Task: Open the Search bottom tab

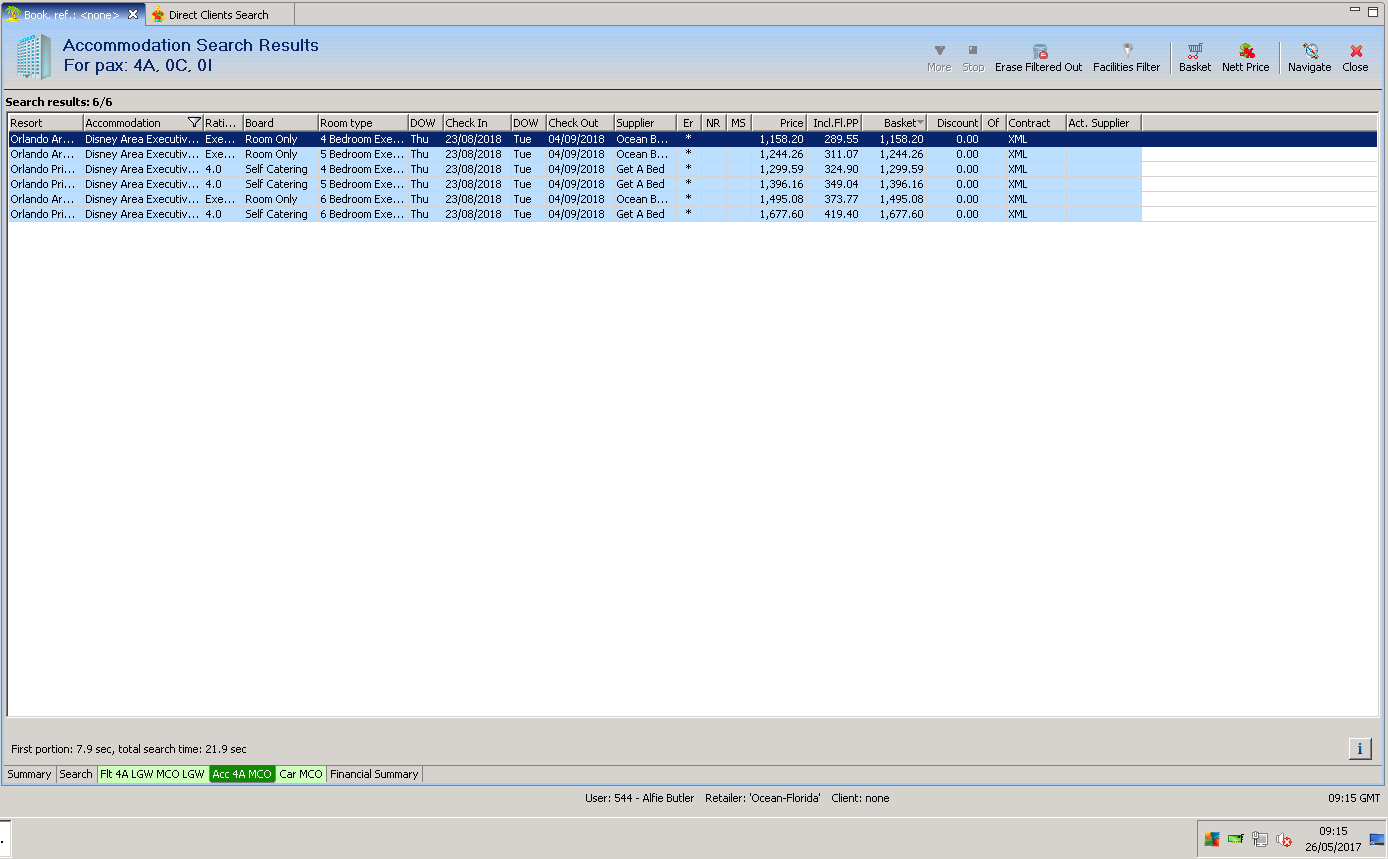Action: [x=76, y=774]
